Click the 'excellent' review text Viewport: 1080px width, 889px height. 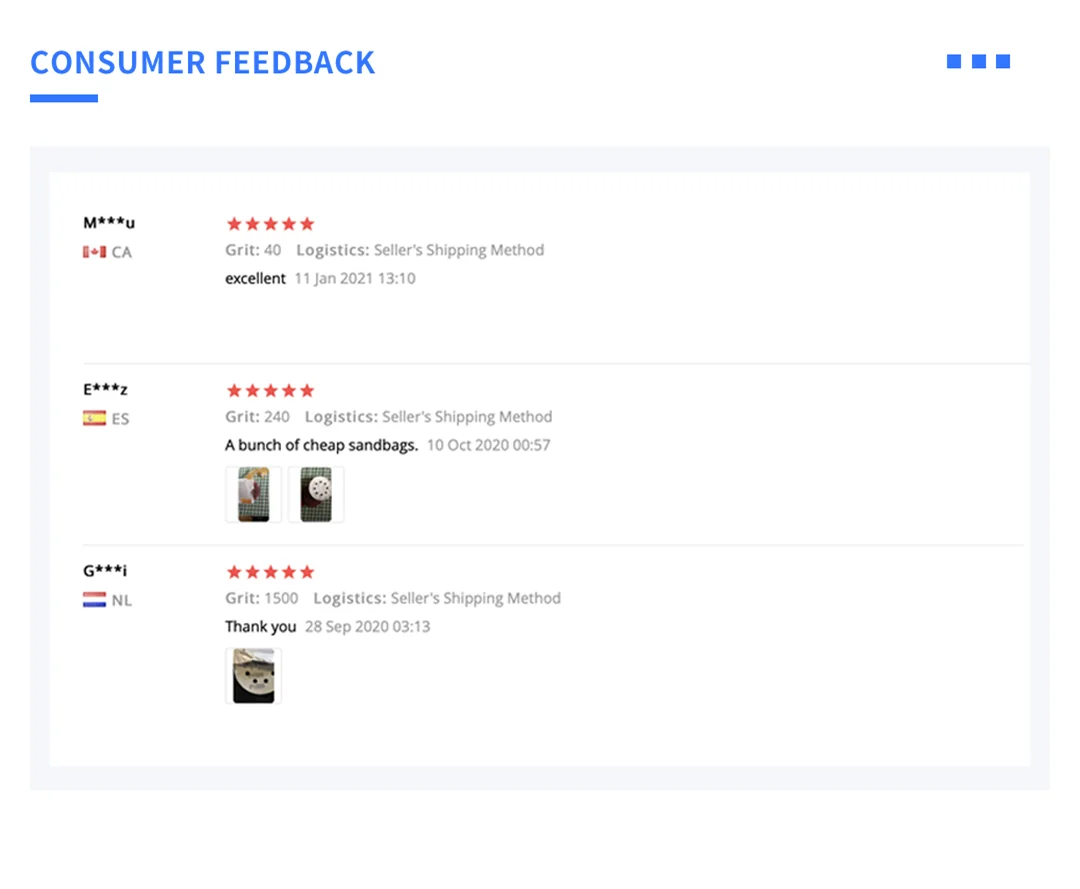[255, 278]
